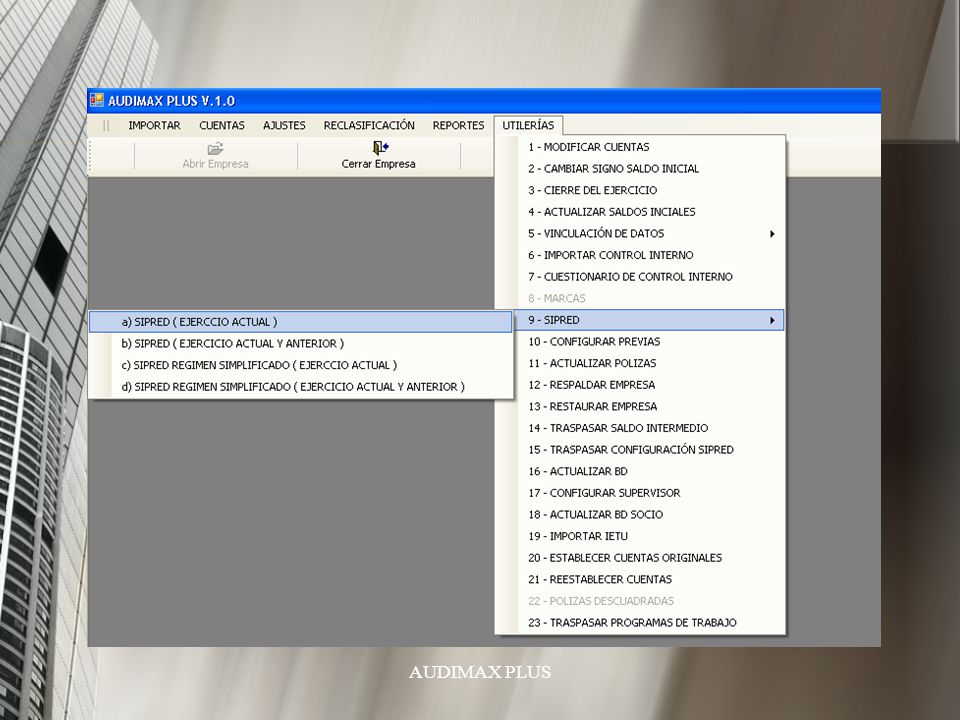Choose 10 - CONFIGURAR PREVIAS
Screen dimensions: 960x720
point(640,342)
